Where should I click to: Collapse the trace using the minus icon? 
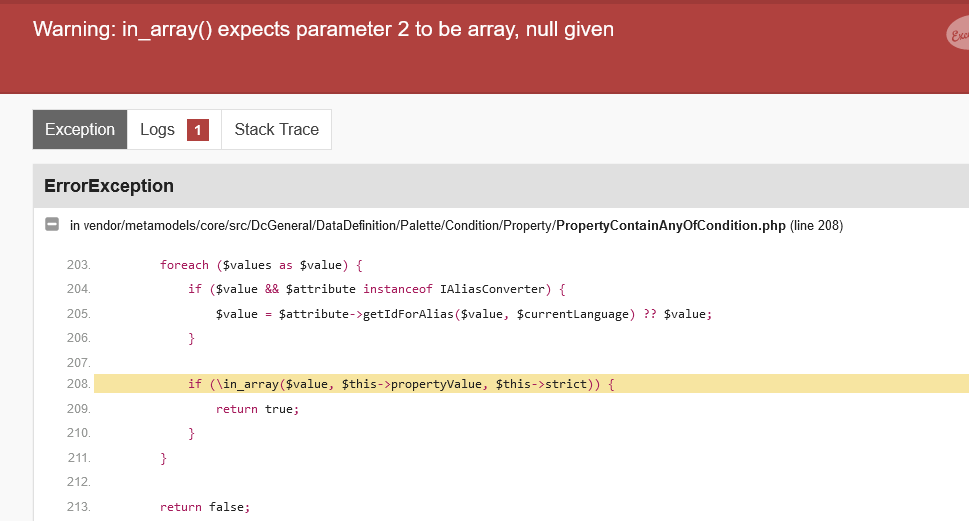(x=51, y=225)
